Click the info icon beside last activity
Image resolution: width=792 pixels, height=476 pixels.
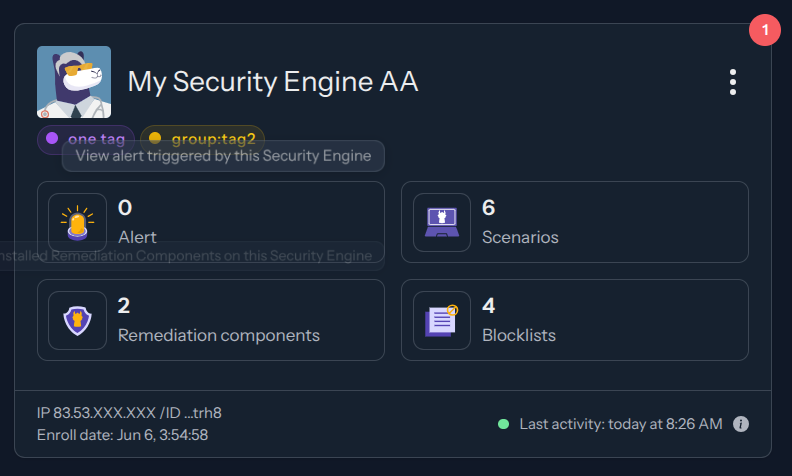pos(741,424)
